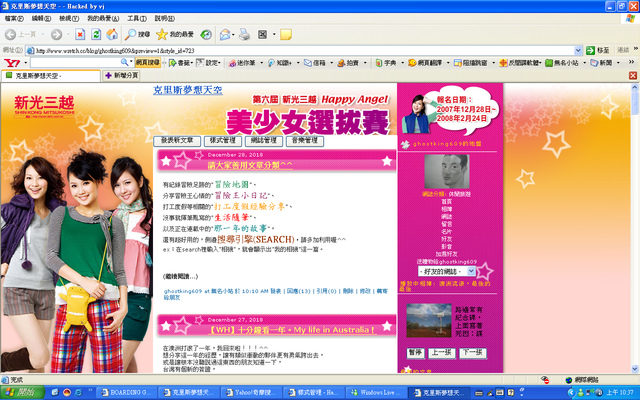Click 阻擋視窗 popup blocker

point(471,63)
